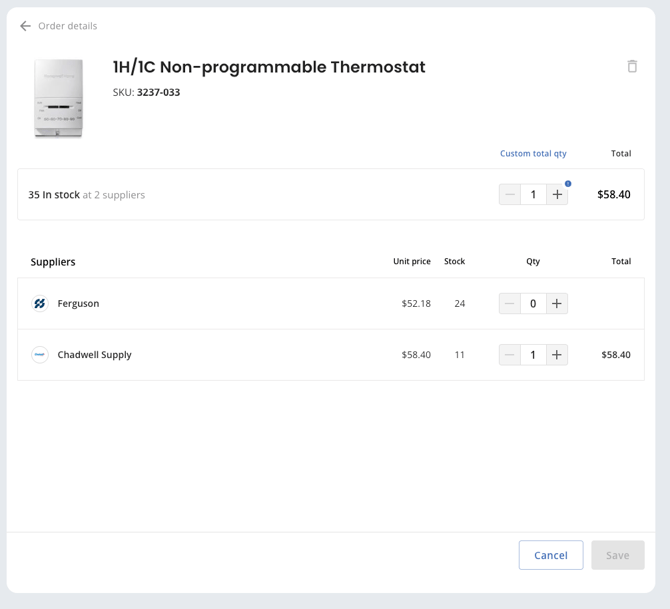Increase custom total quantity with plus

point(557,194)
